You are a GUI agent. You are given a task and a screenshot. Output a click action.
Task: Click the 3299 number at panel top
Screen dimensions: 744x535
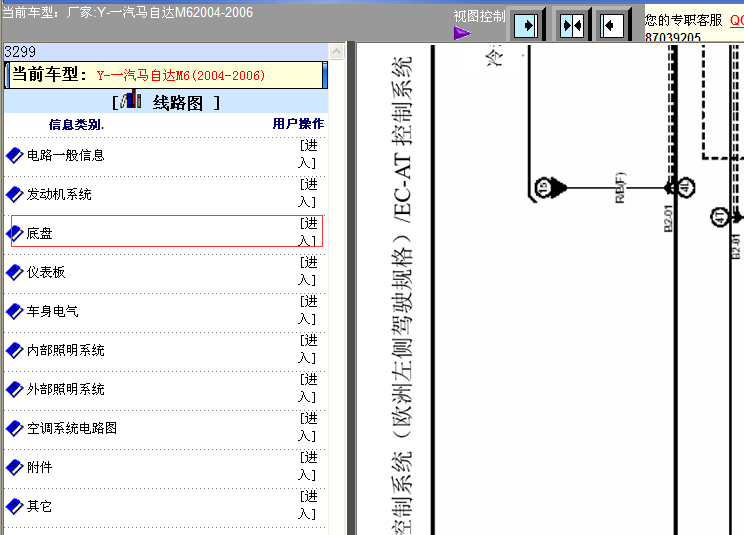coord(20,52)
